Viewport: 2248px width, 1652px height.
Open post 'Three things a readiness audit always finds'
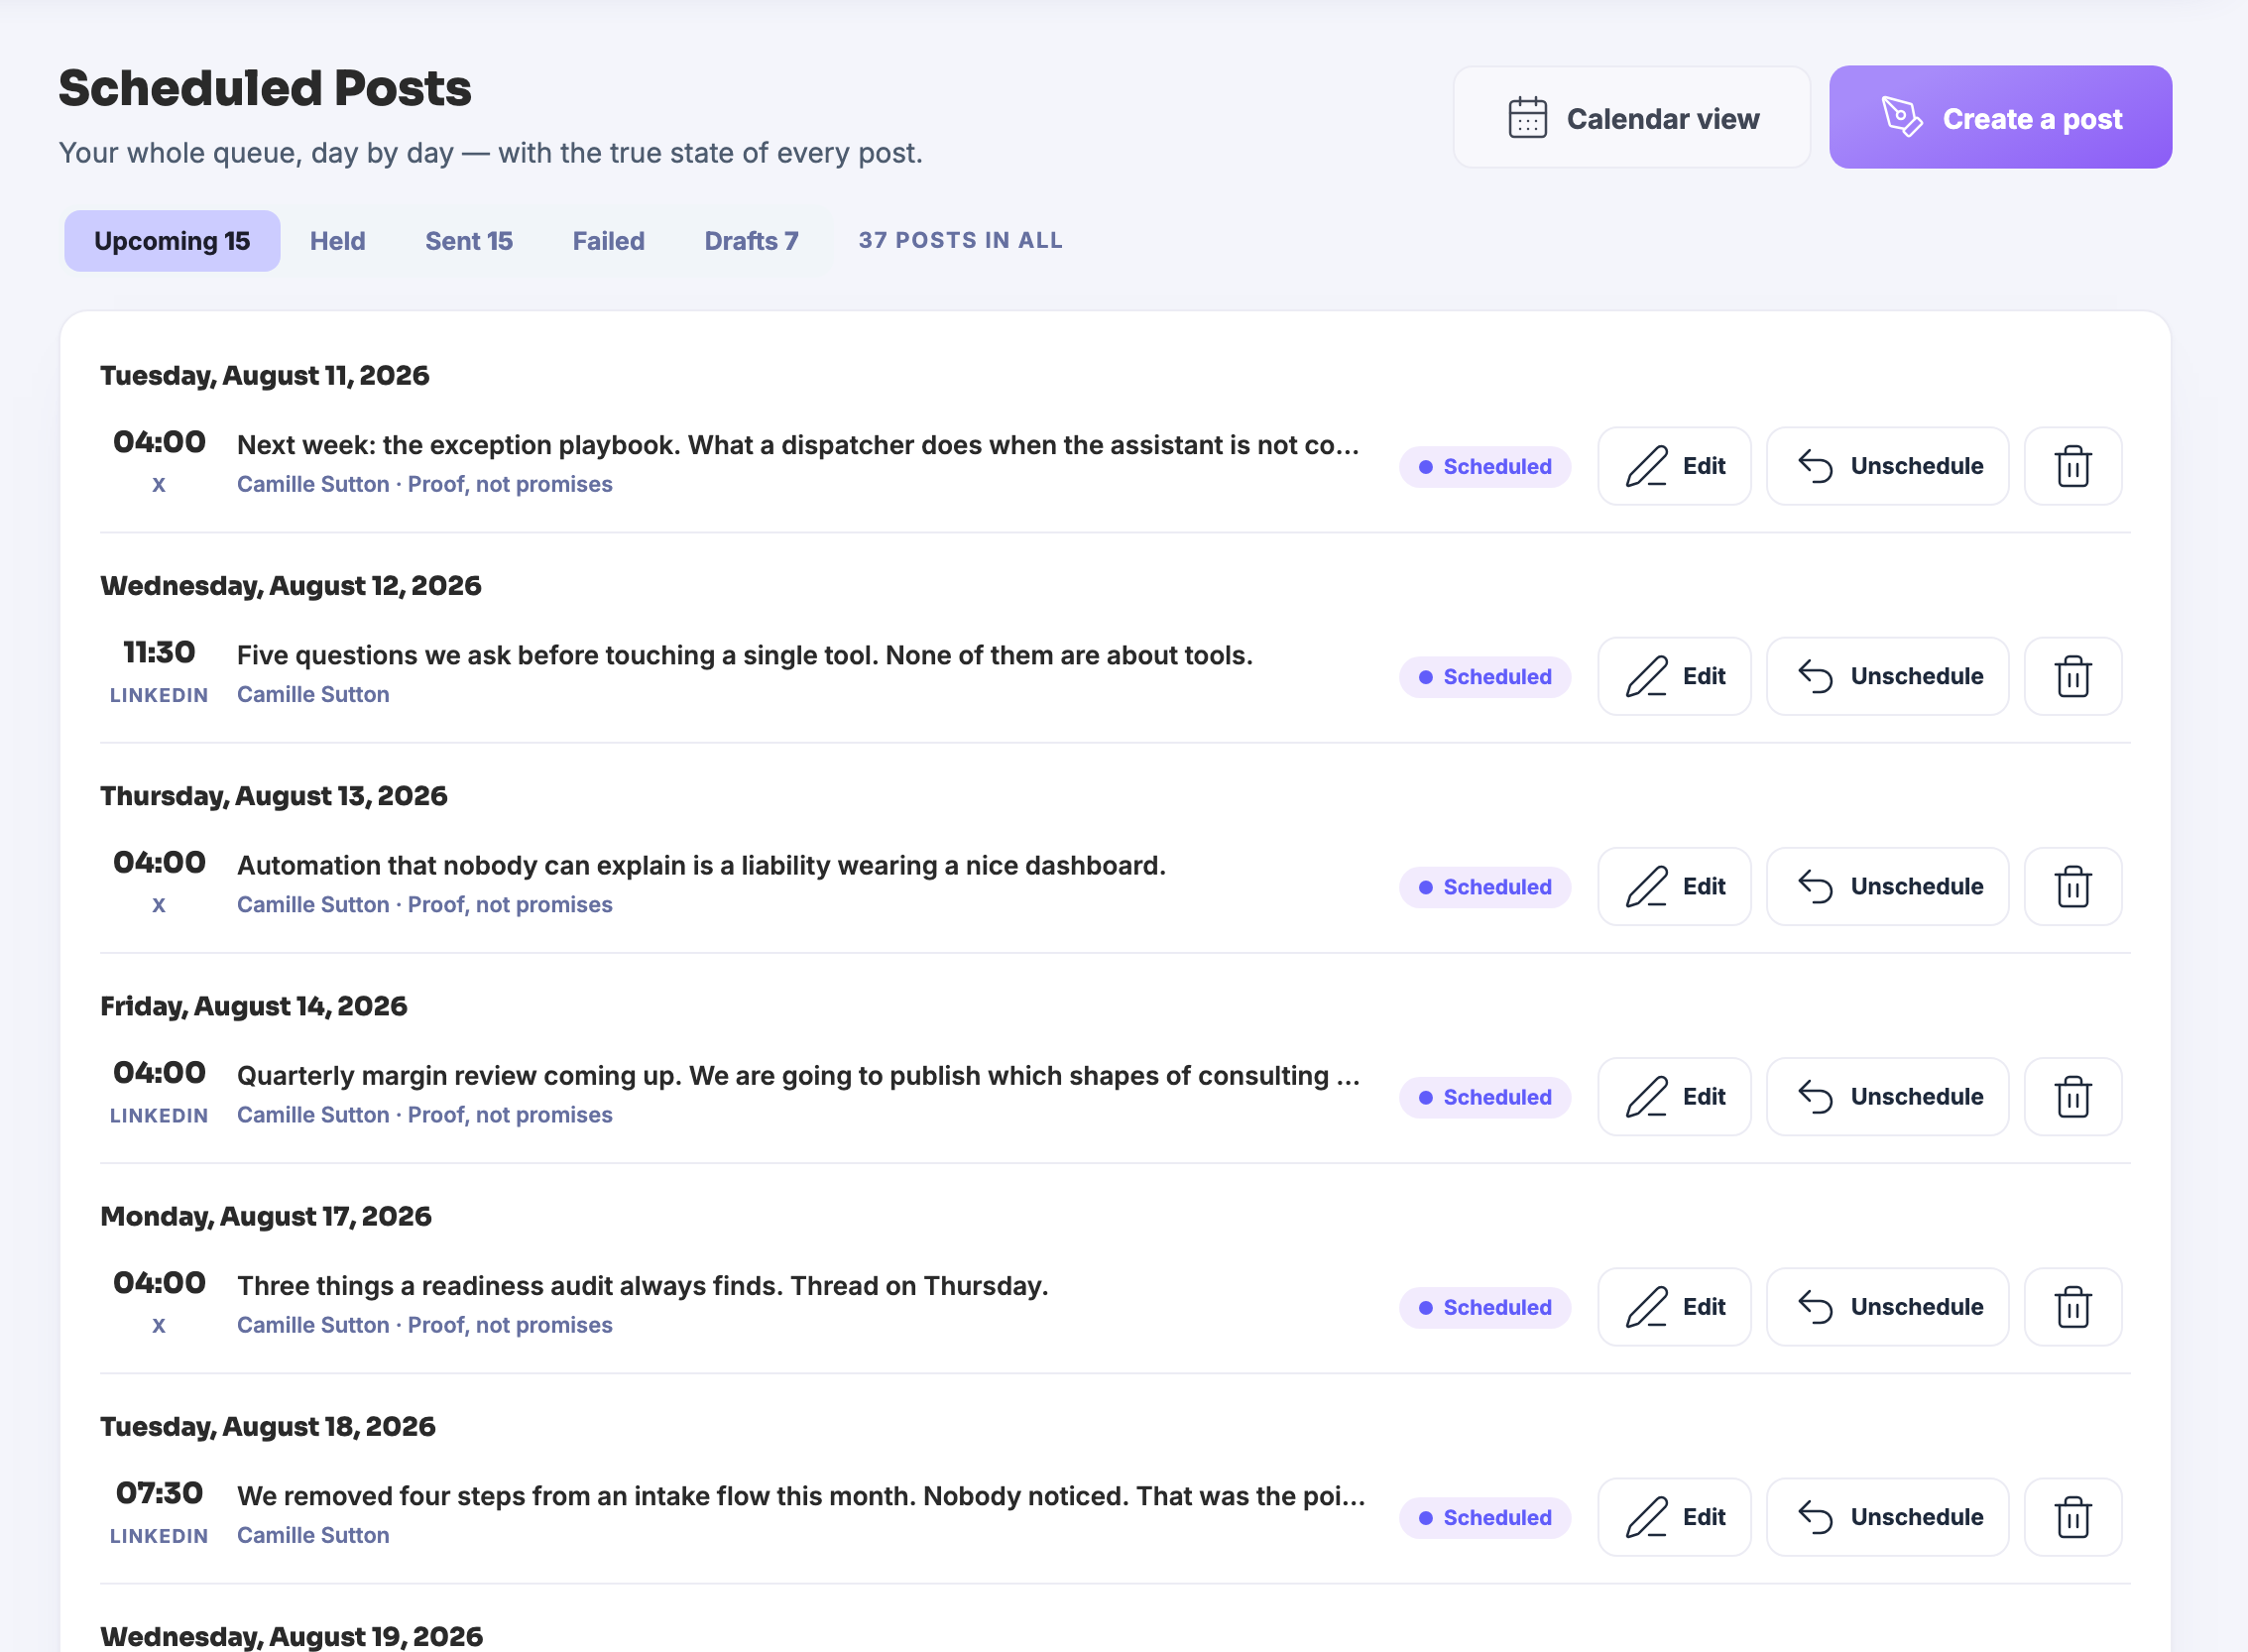[x=642, y=1286]
